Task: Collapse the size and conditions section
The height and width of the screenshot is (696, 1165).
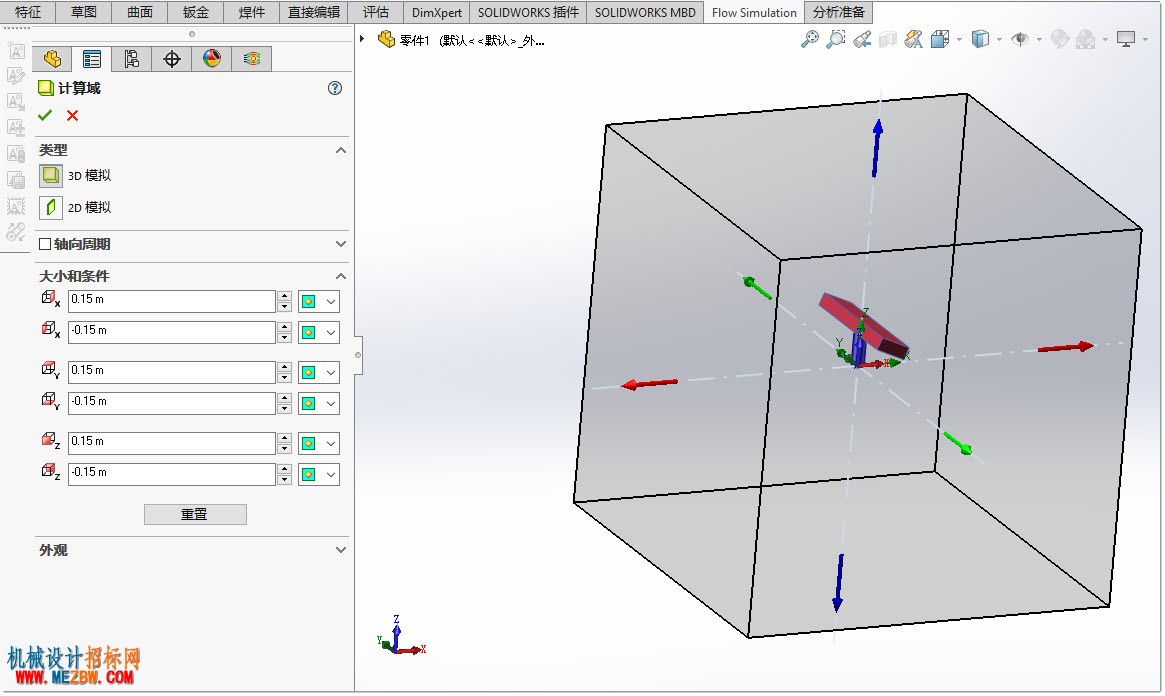Action: (x=341, y=276)
